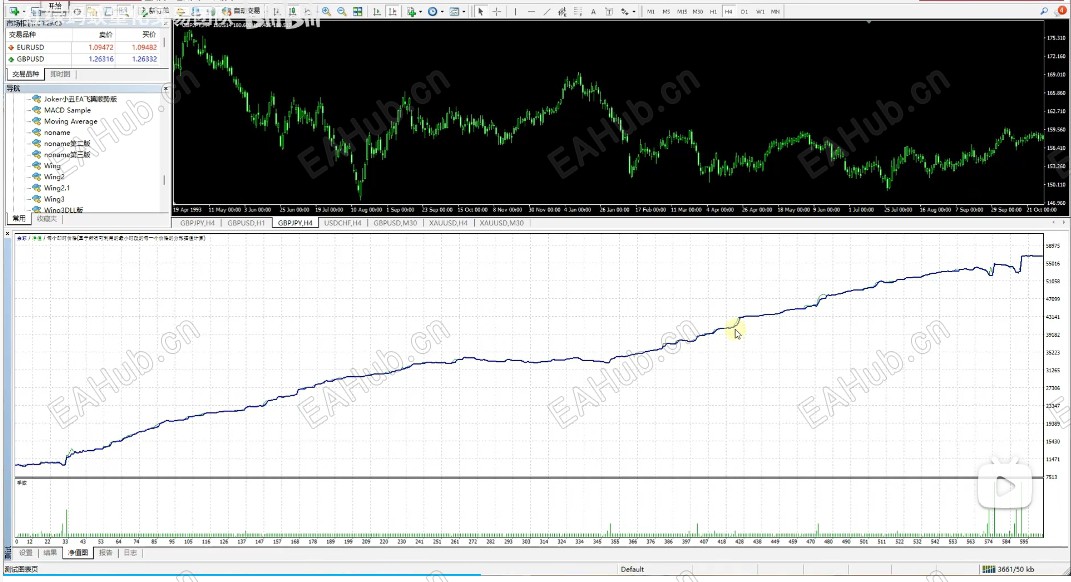Image resolution: width=1071 pixels, height=582 pixels.
Task: Select the Horizontal Line drawing tool
Action: [x=531, y=12]
